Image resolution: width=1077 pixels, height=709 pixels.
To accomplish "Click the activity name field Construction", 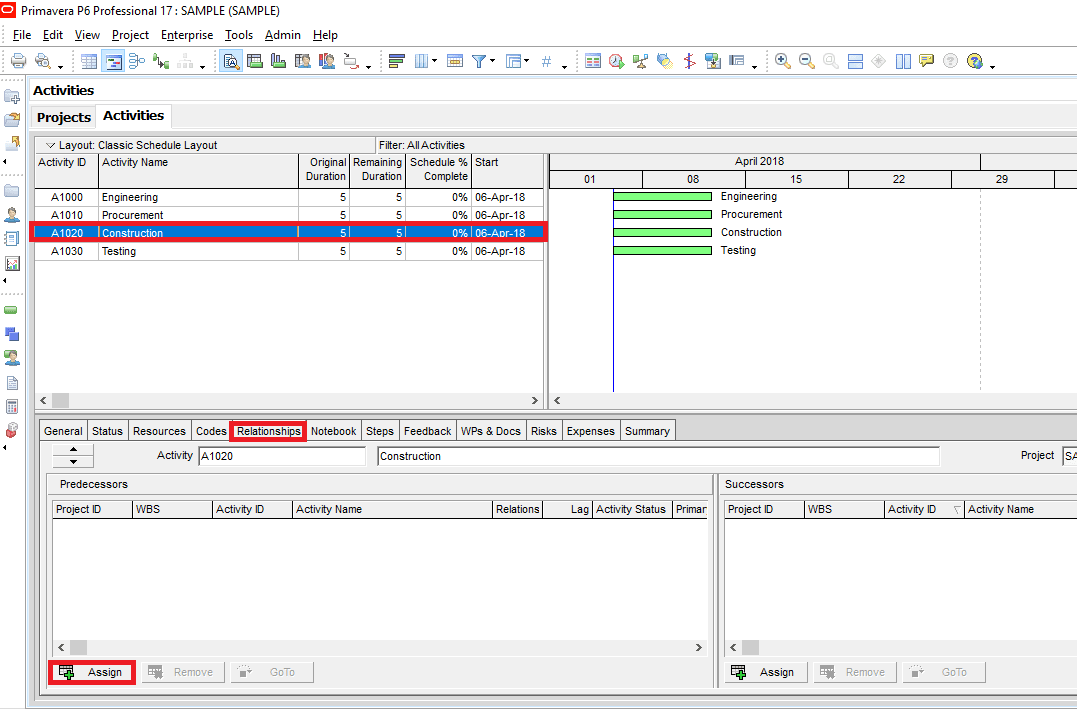I will [x=658, y=456].
